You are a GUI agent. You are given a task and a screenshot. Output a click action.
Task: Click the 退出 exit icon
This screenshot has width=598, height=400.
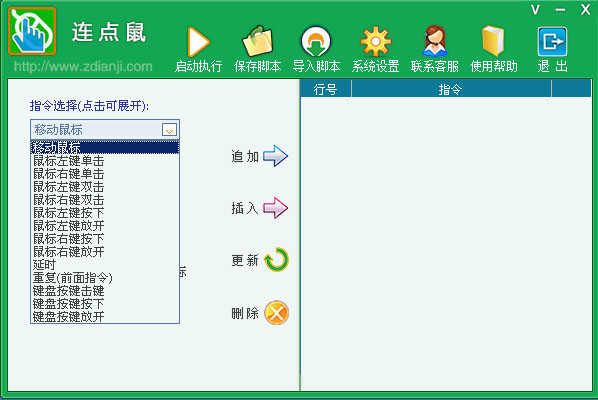coord(552,42)
